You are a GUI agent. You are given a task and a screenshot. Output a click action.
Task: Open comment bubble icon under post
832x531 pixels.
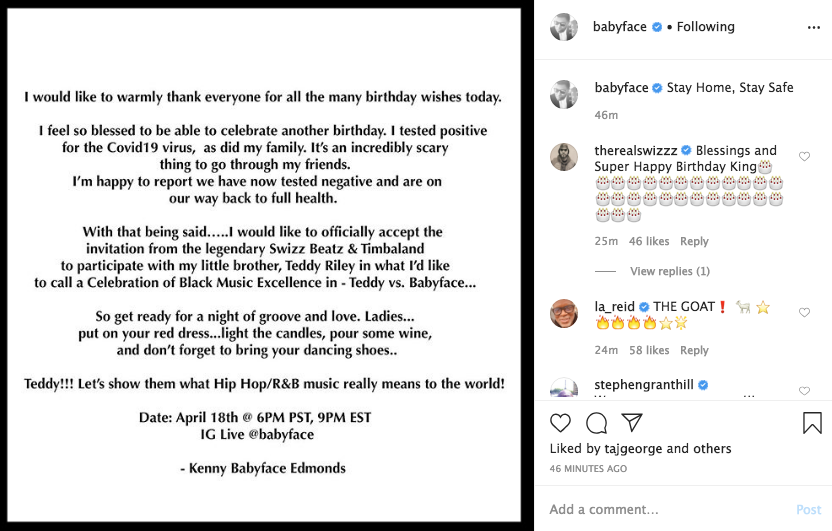596,423
